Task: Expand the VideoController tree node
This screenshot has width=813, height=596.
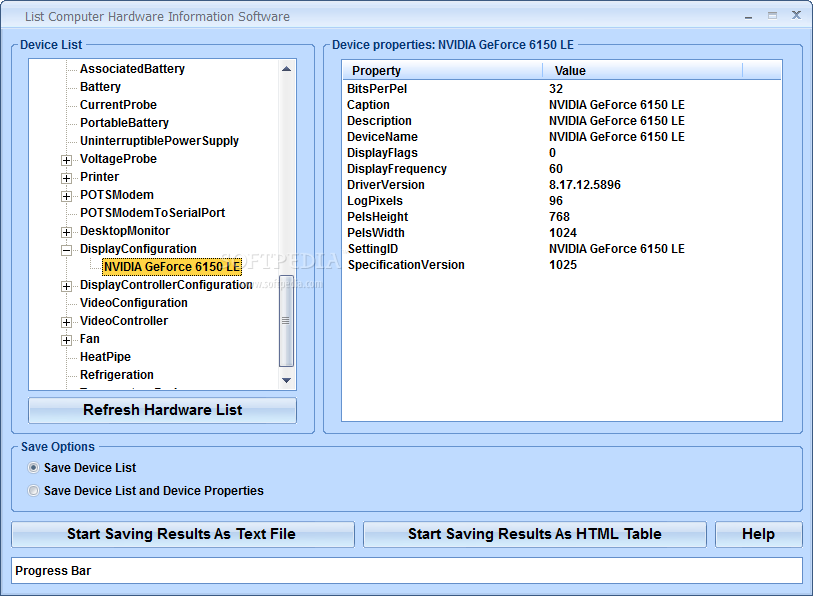Action: [x=66, y=322]
